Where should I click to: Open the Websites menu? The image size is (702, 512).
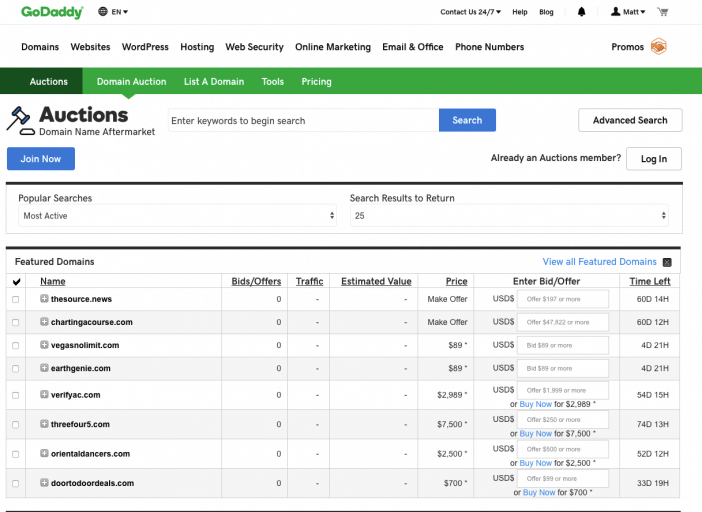click(x=90, y=47)
